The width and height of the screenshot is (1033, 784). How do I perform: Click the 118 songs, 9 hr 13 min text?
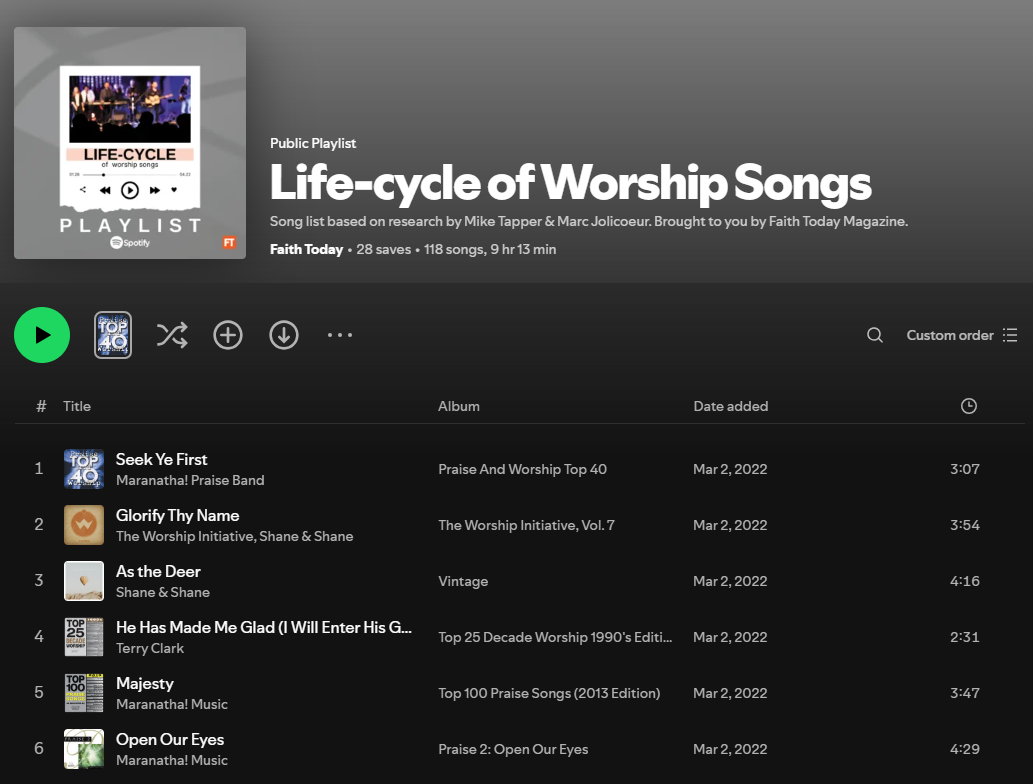(x=490, y=249)
